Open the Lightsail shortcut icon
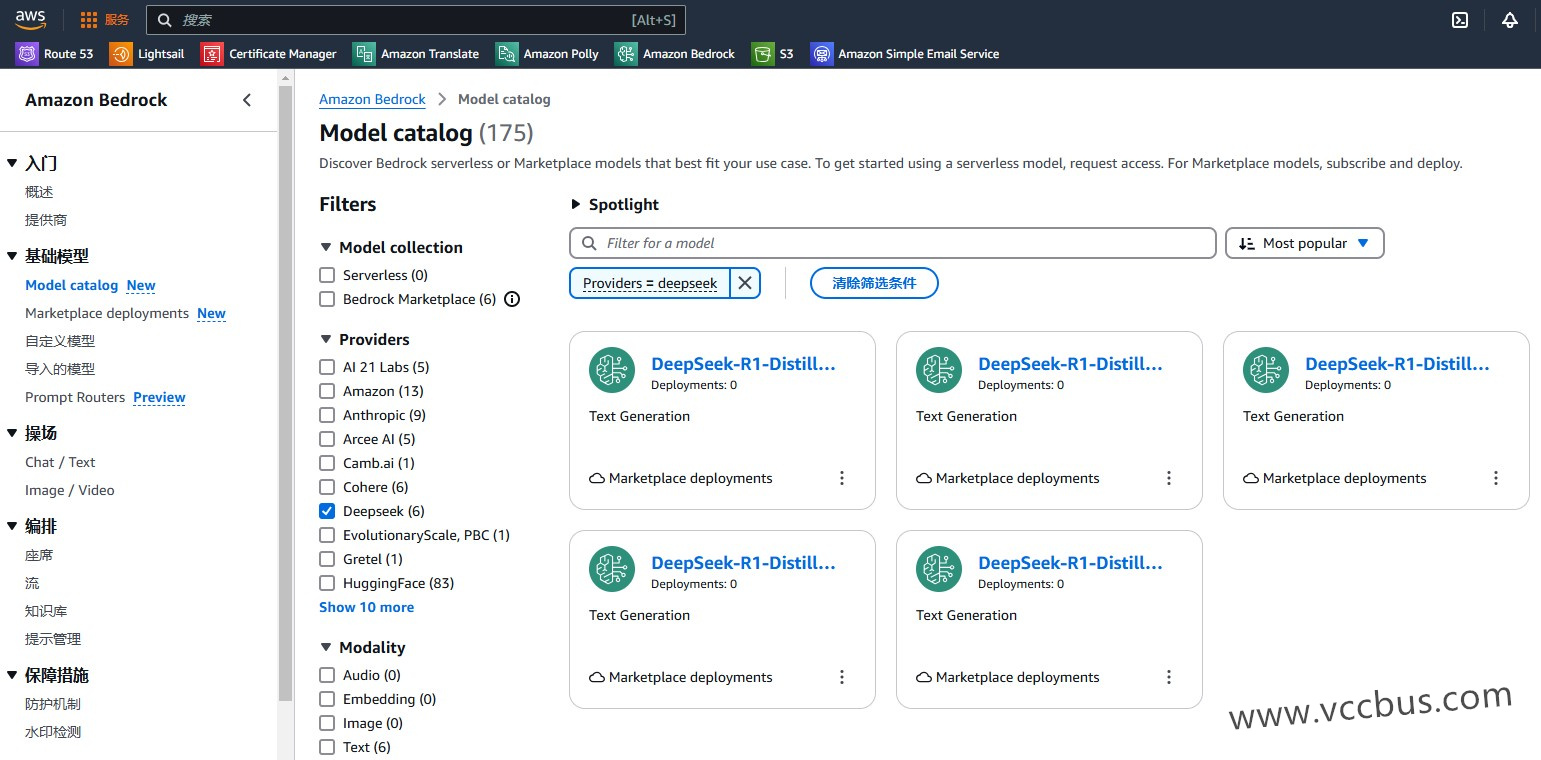Image resolution: width=1541 pixels, height=760 pixels. [121, 54]
